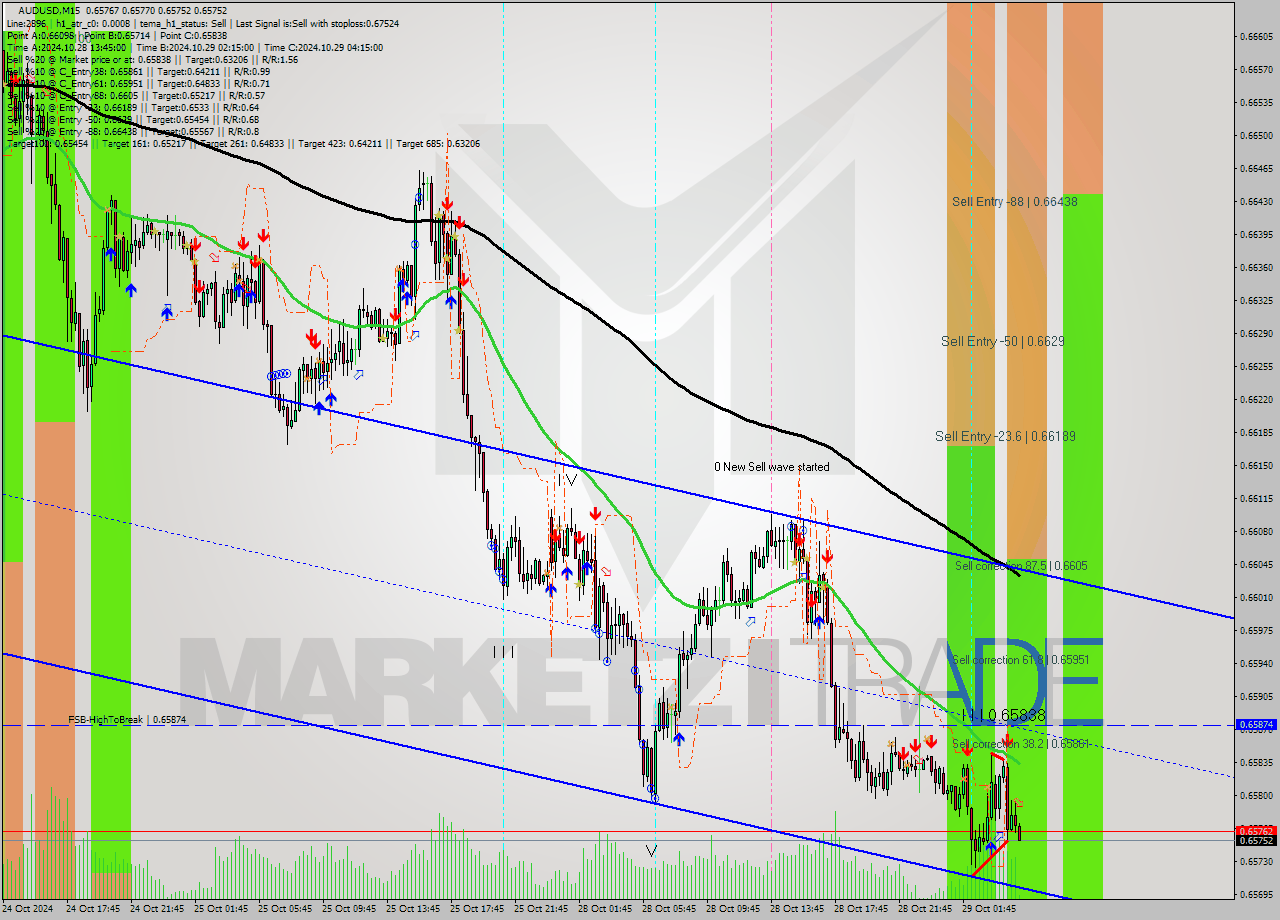Click 0.65940 on the price axis

1256,663
